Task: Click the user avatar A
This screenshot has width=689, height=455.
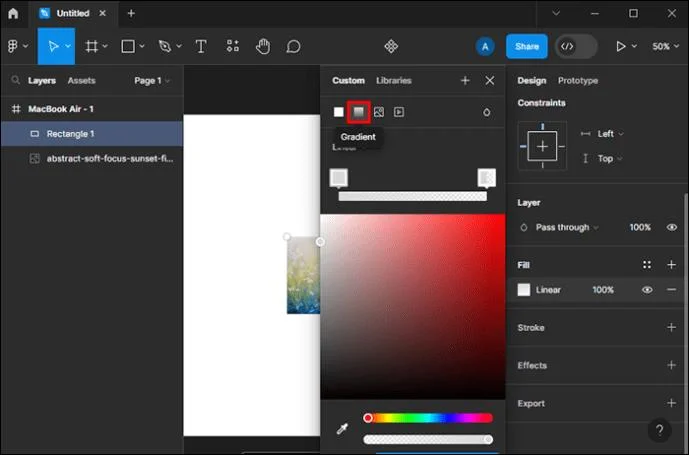Action: tap(485, 46)
